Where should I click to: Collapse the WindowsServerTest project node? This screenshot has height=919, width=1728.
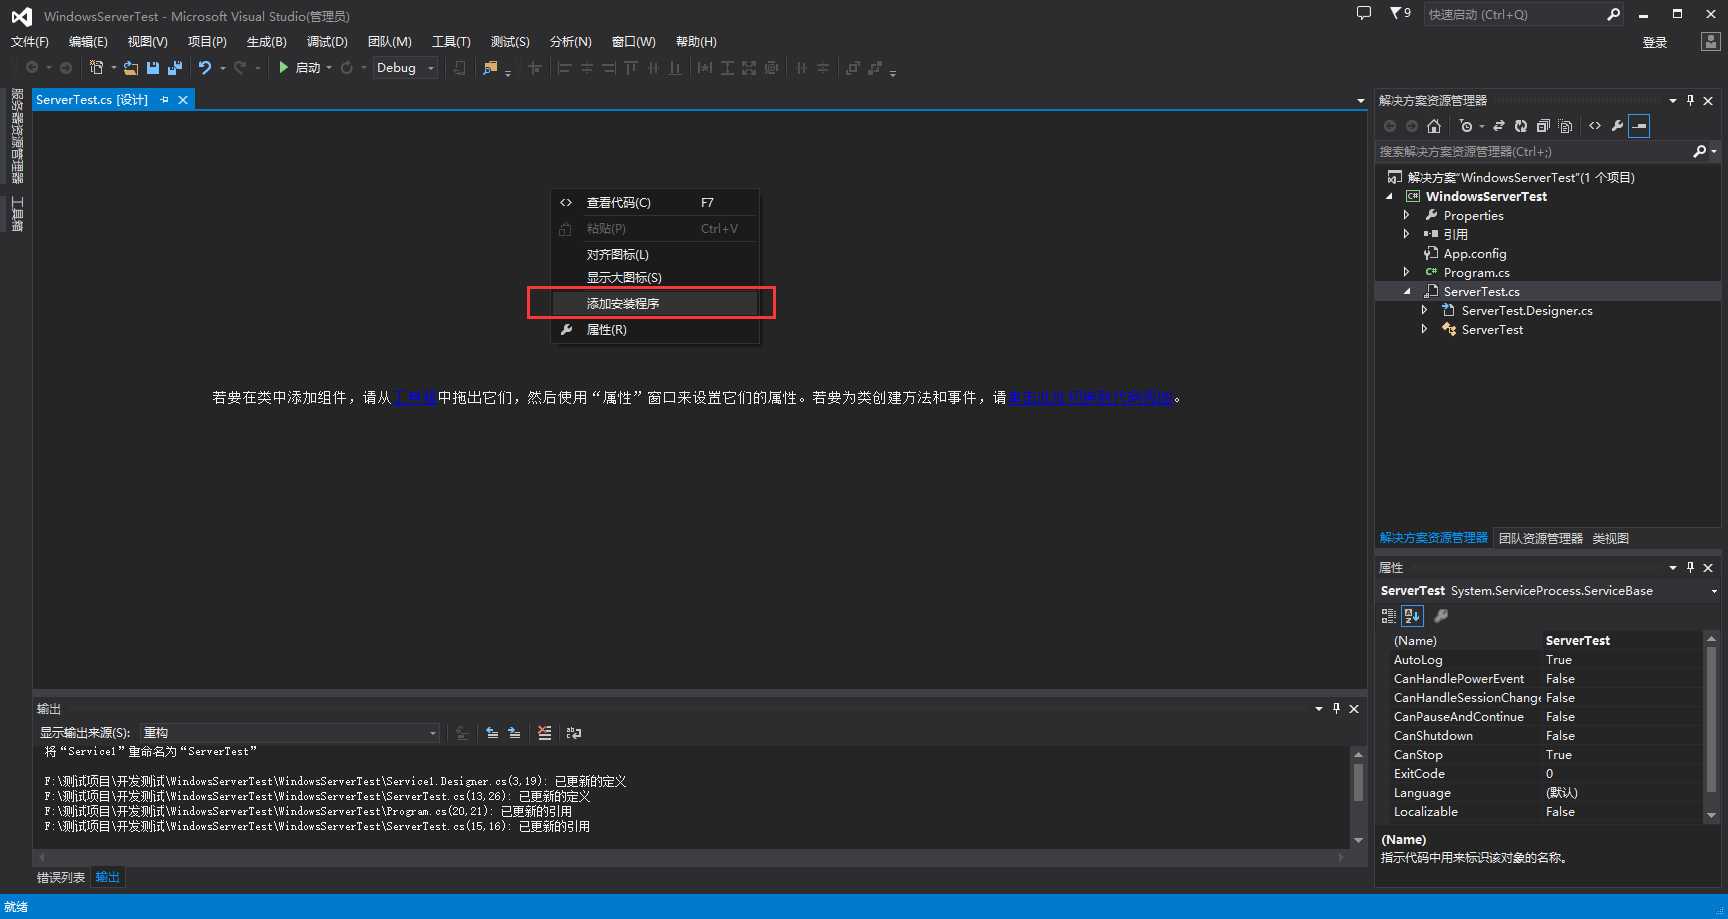coord(1389,197)
